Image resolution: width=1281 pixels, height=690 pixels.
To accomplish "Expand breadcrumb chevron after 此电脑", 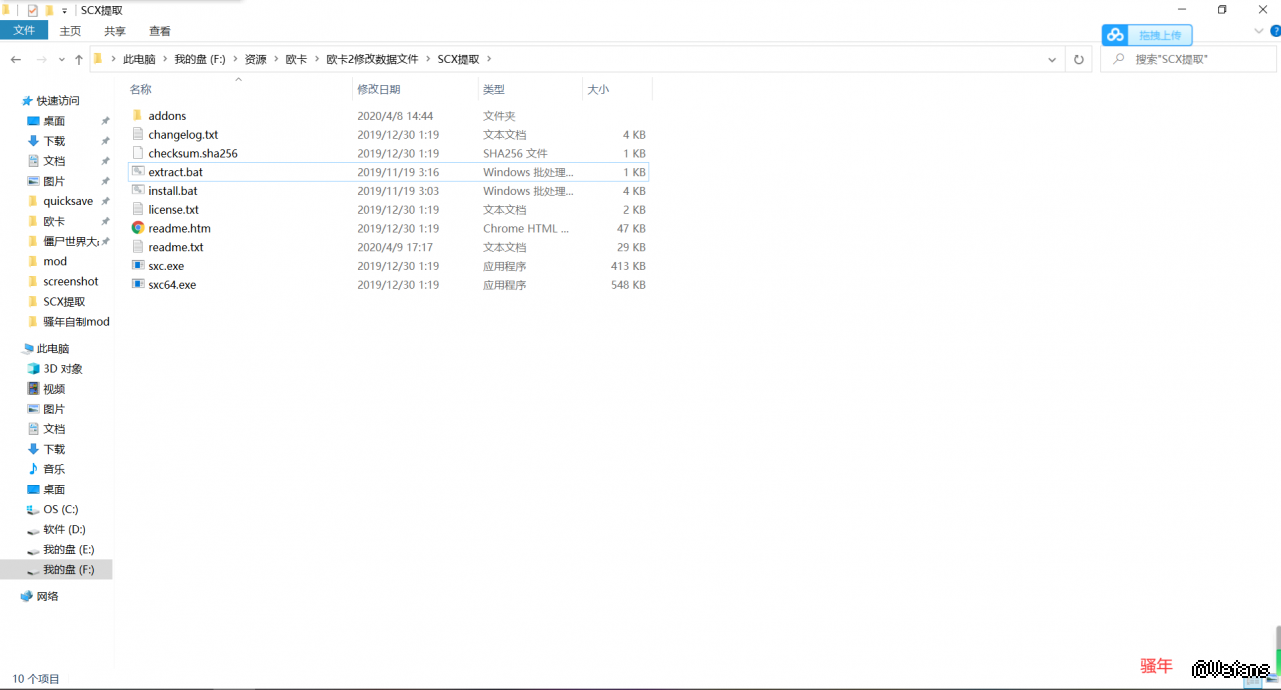I will coord(165,60).
